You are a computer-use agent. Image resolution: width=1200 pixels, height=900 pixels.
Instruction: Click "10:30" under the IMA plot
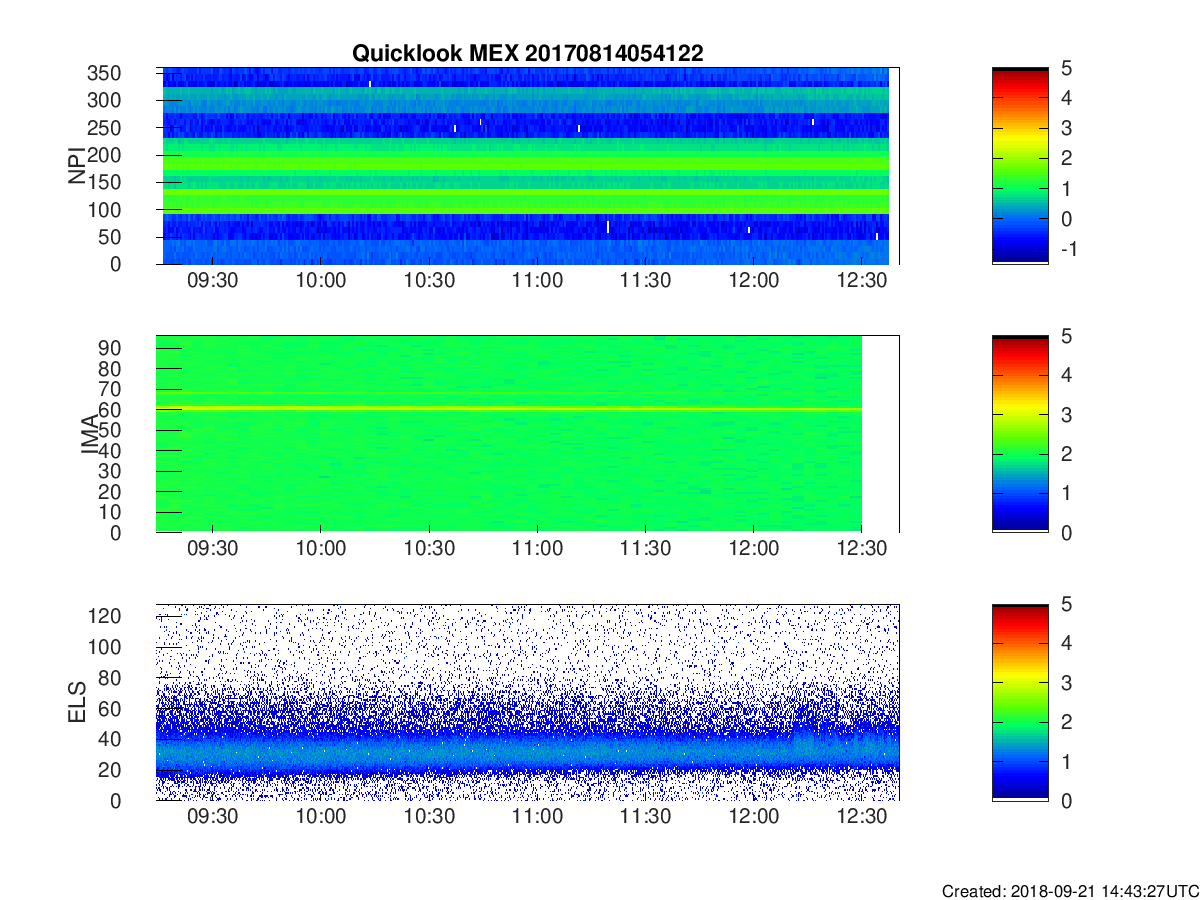click(x=429, y=549)
